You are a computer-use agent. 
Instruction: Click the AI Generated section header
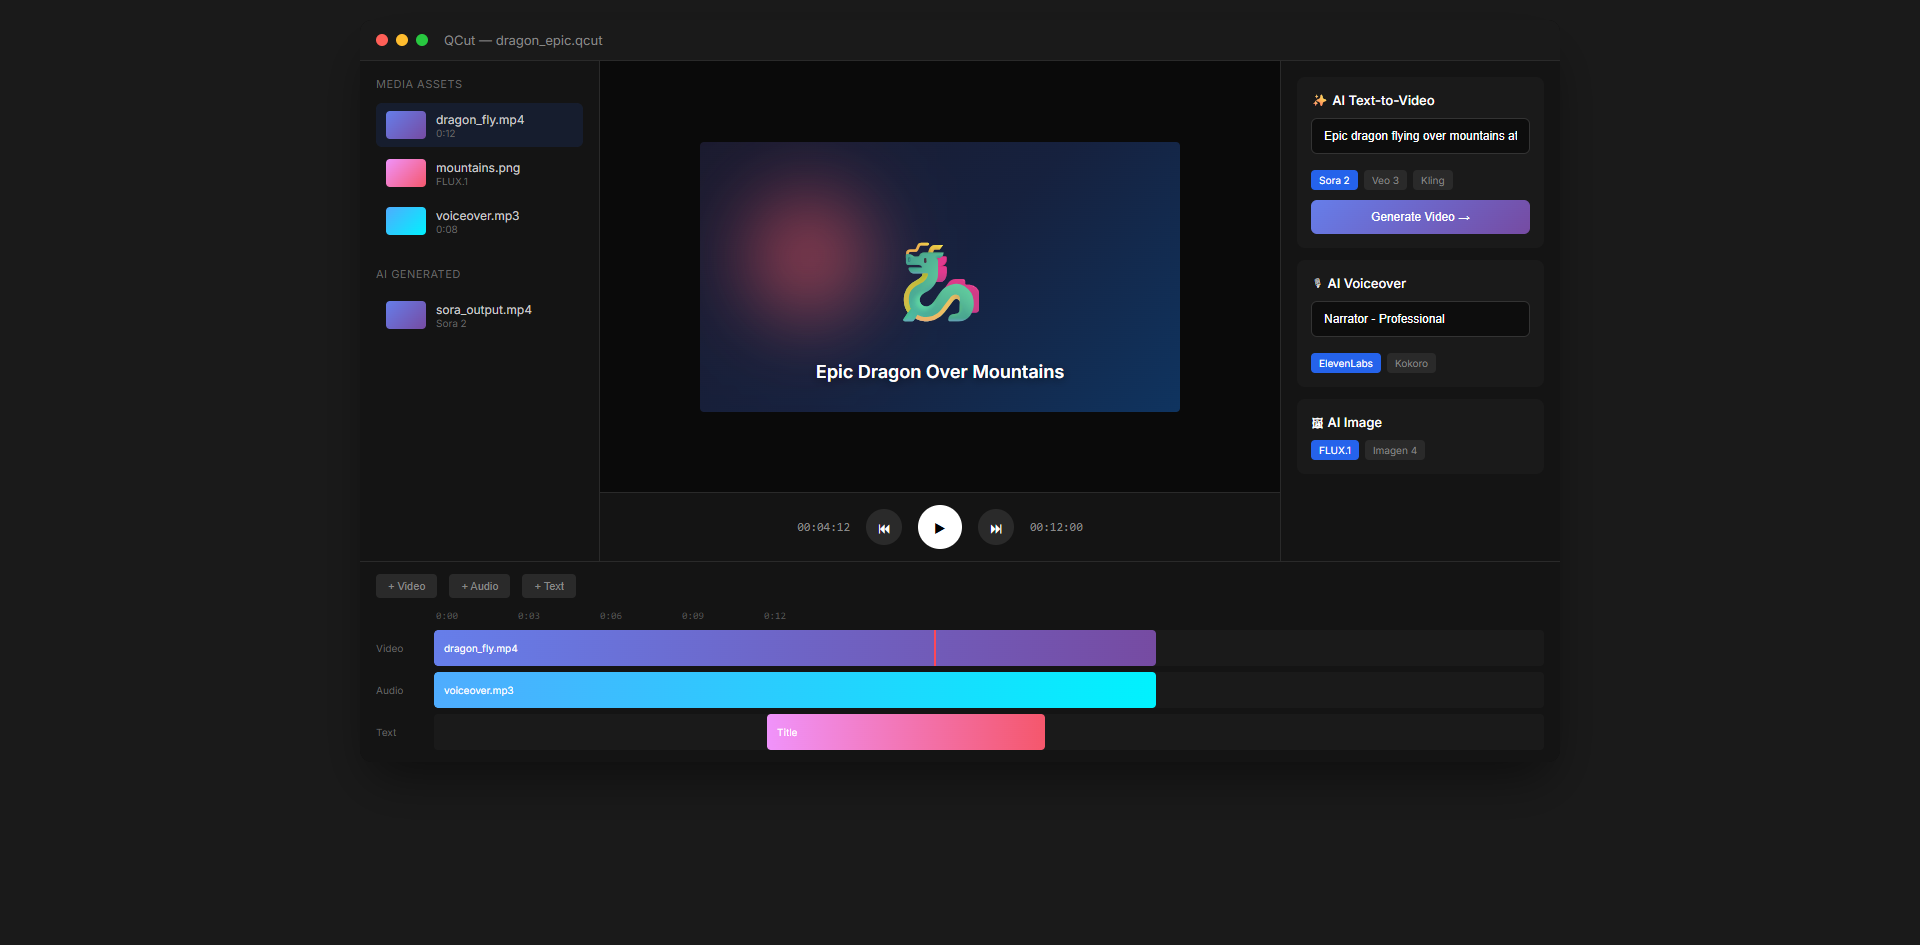[x=418, y=274]
